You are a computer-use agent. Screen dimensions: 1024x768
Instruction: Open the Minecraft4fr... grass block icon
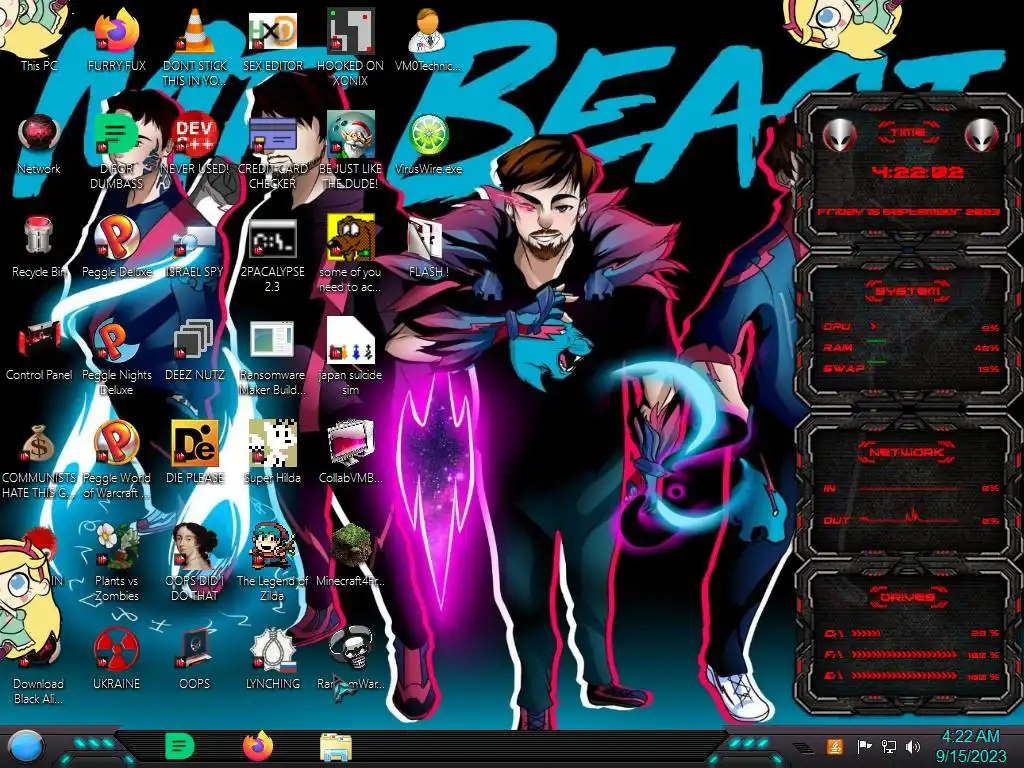coord(350,555)
